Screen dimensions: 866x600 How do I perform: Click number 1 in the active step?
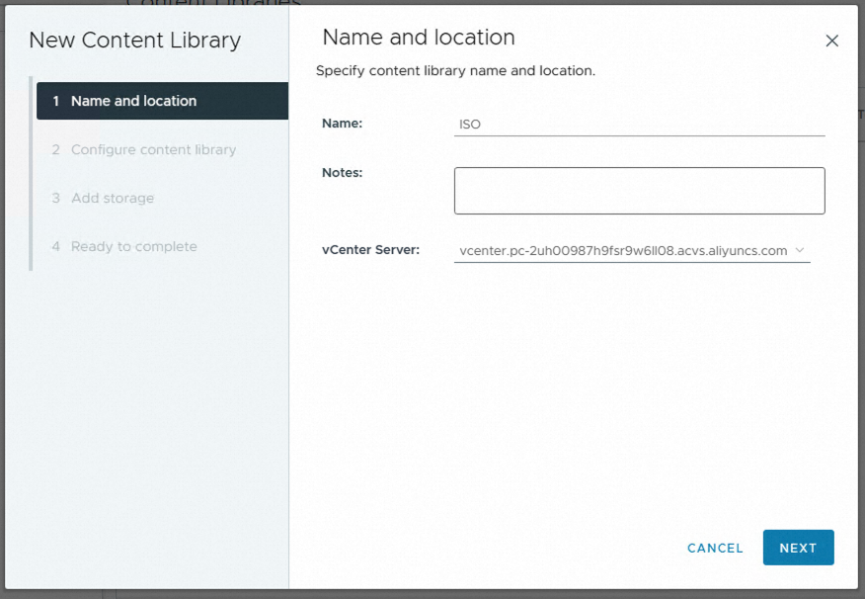[x=56, y=101]
